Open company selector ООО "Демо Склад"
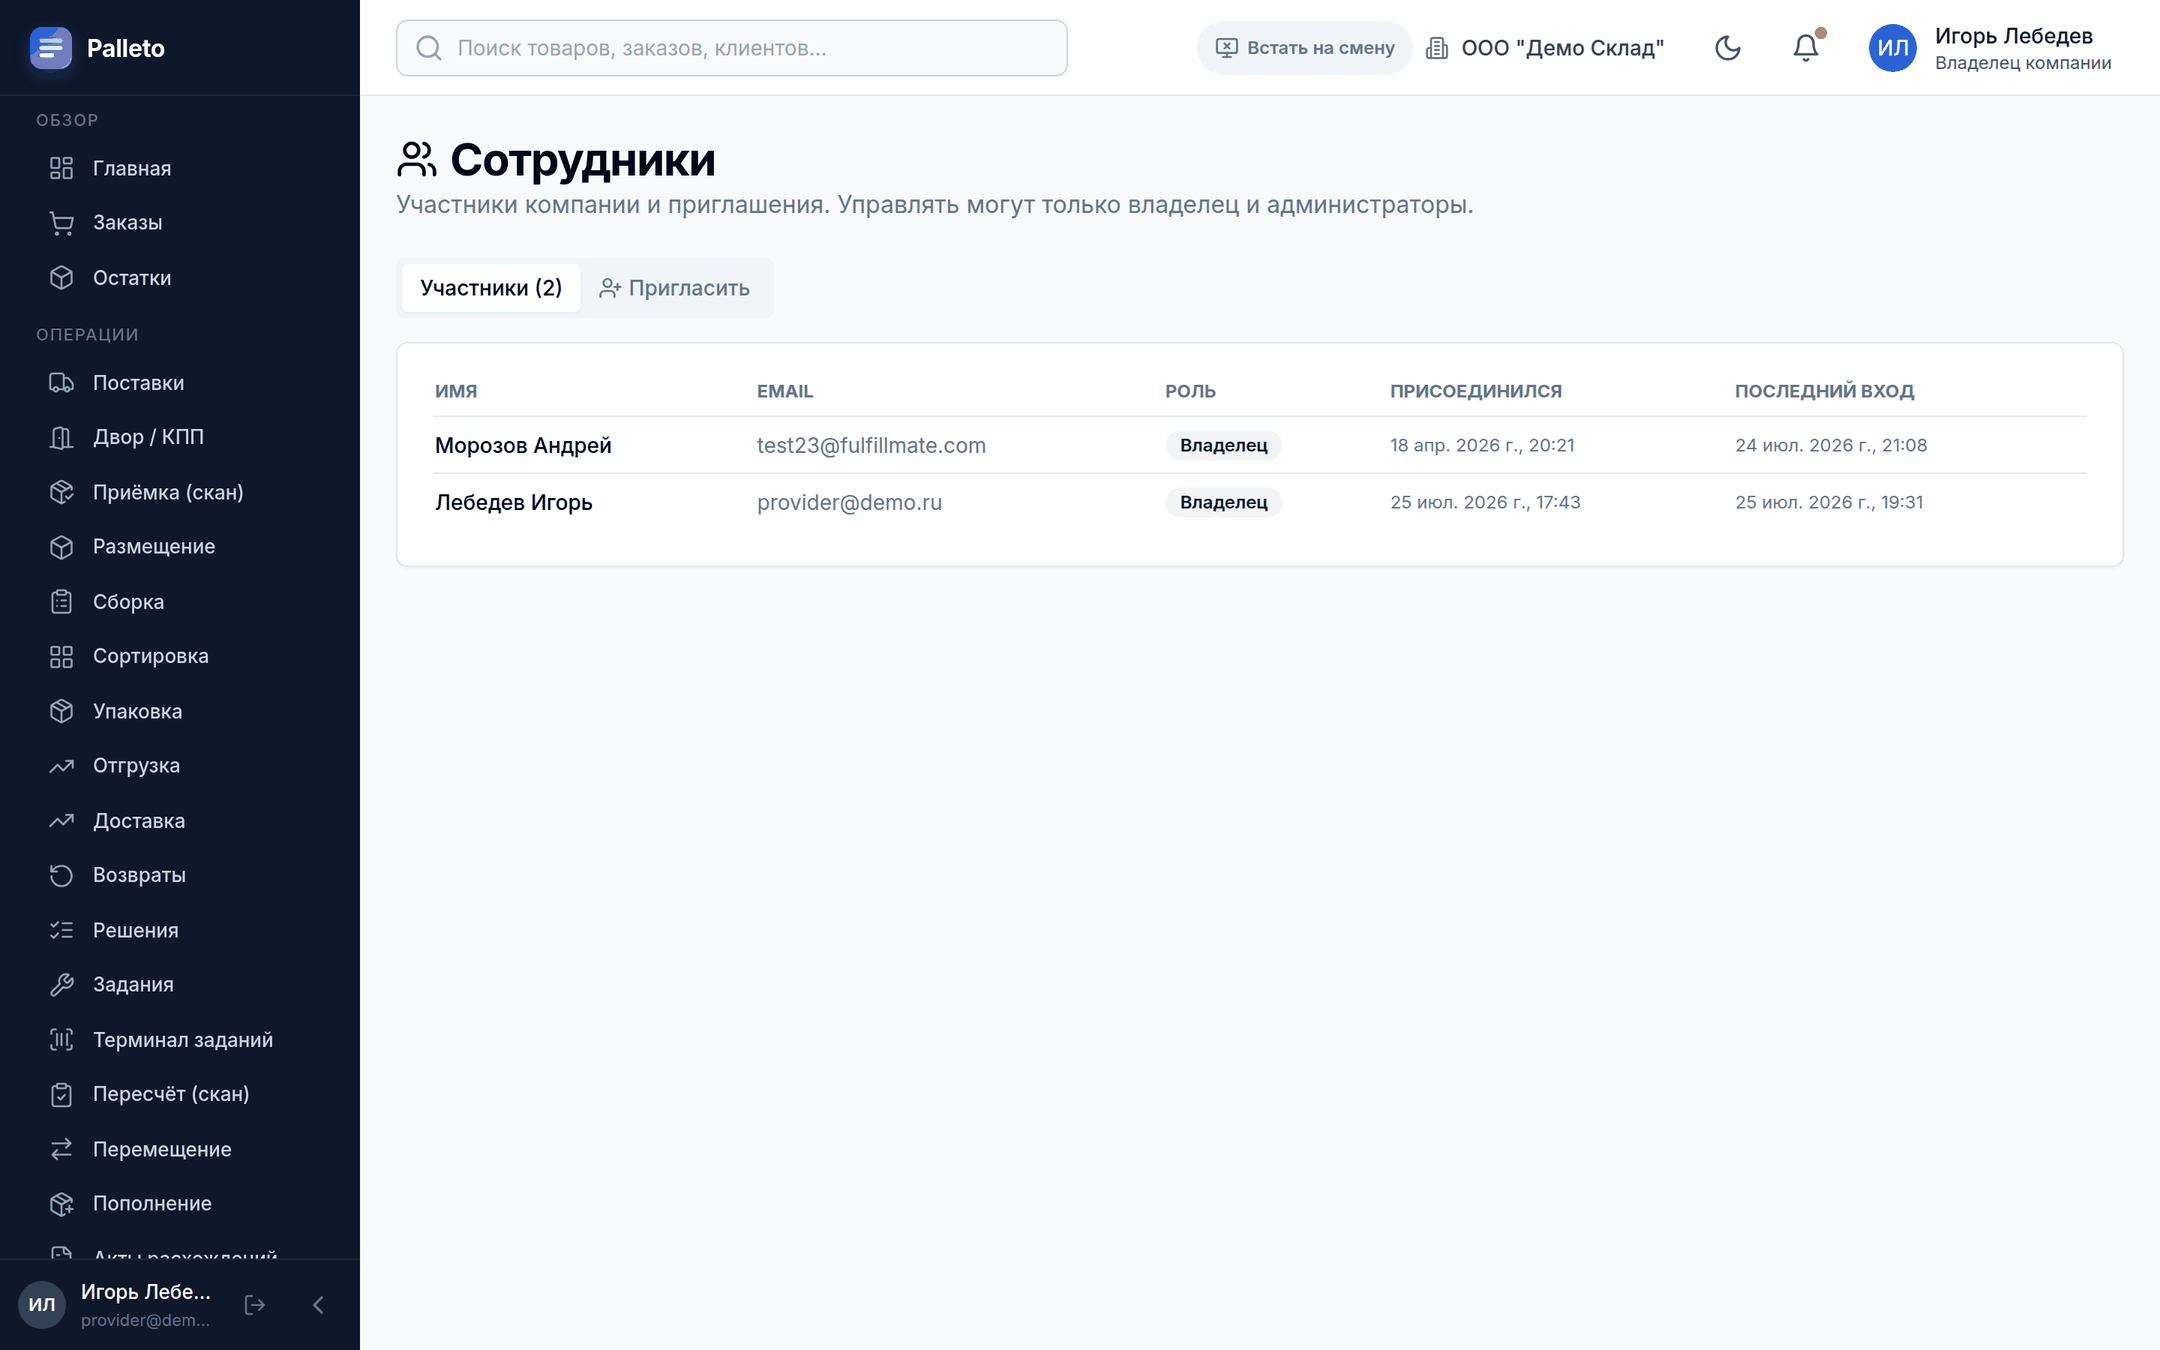This screenshot has height=1350, width=2160. (x=1545, y=48)
